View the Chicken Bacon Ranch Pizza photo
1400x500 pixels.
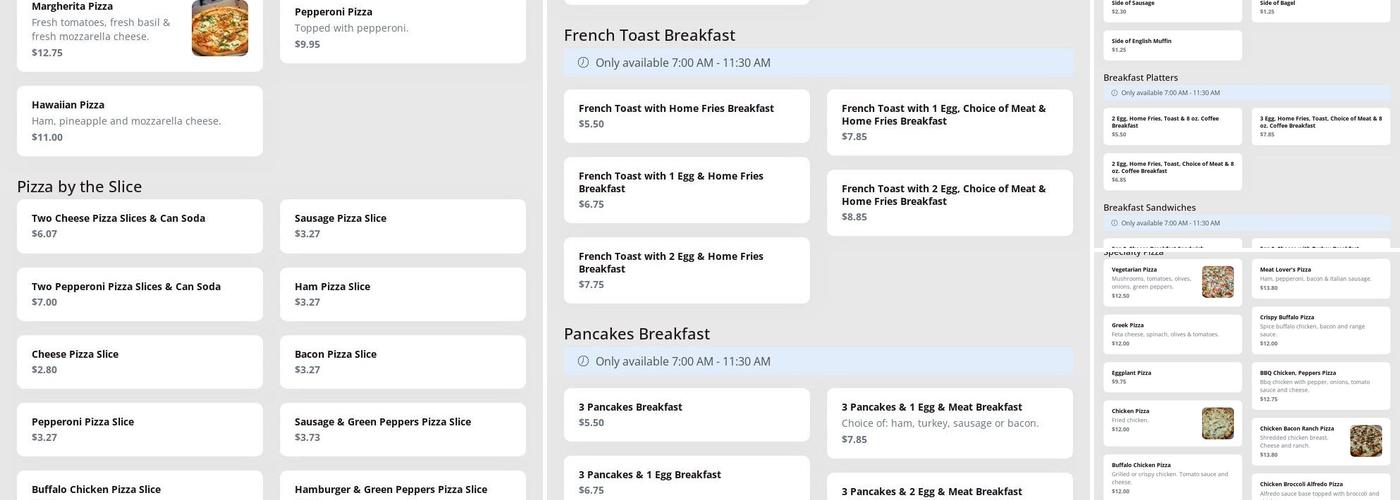click(x=1365, y=441)
